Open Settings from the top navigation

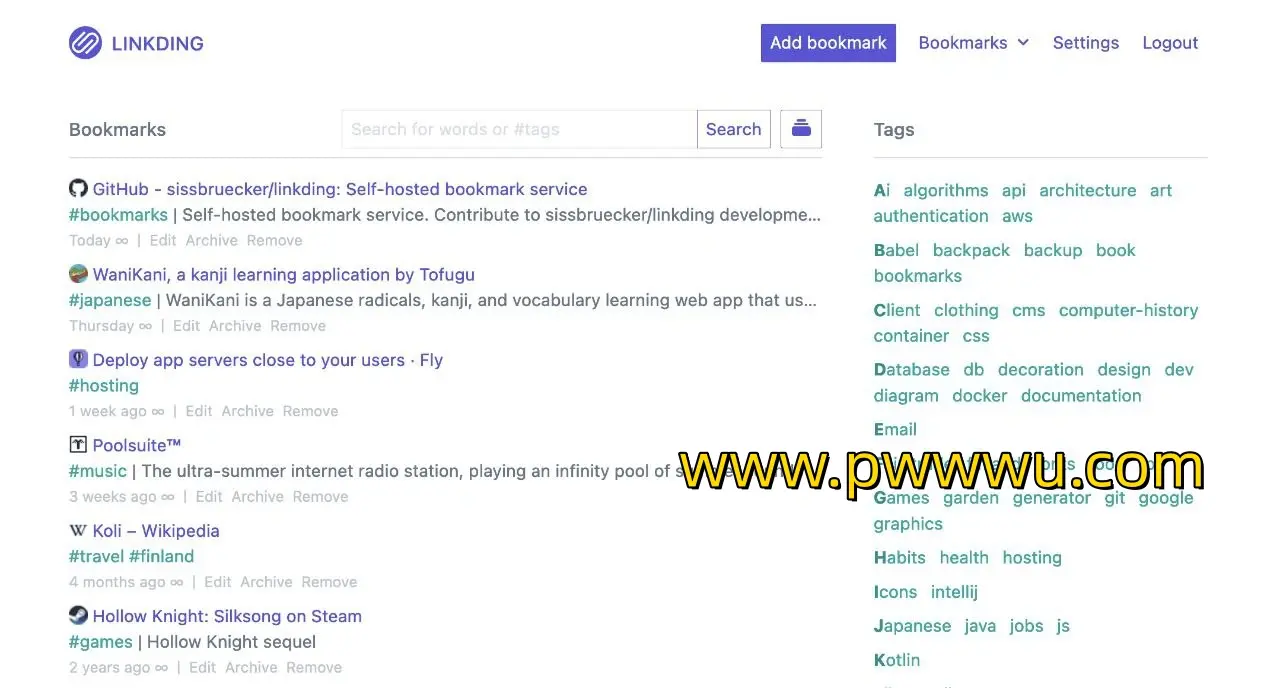[x=1085, y=43]
